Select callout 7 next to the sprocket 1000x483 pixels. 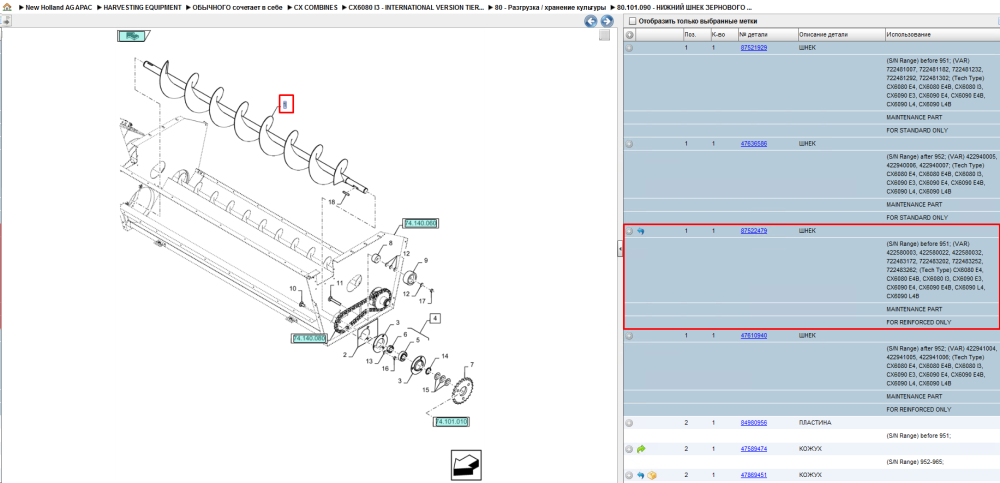pos(472,365)
